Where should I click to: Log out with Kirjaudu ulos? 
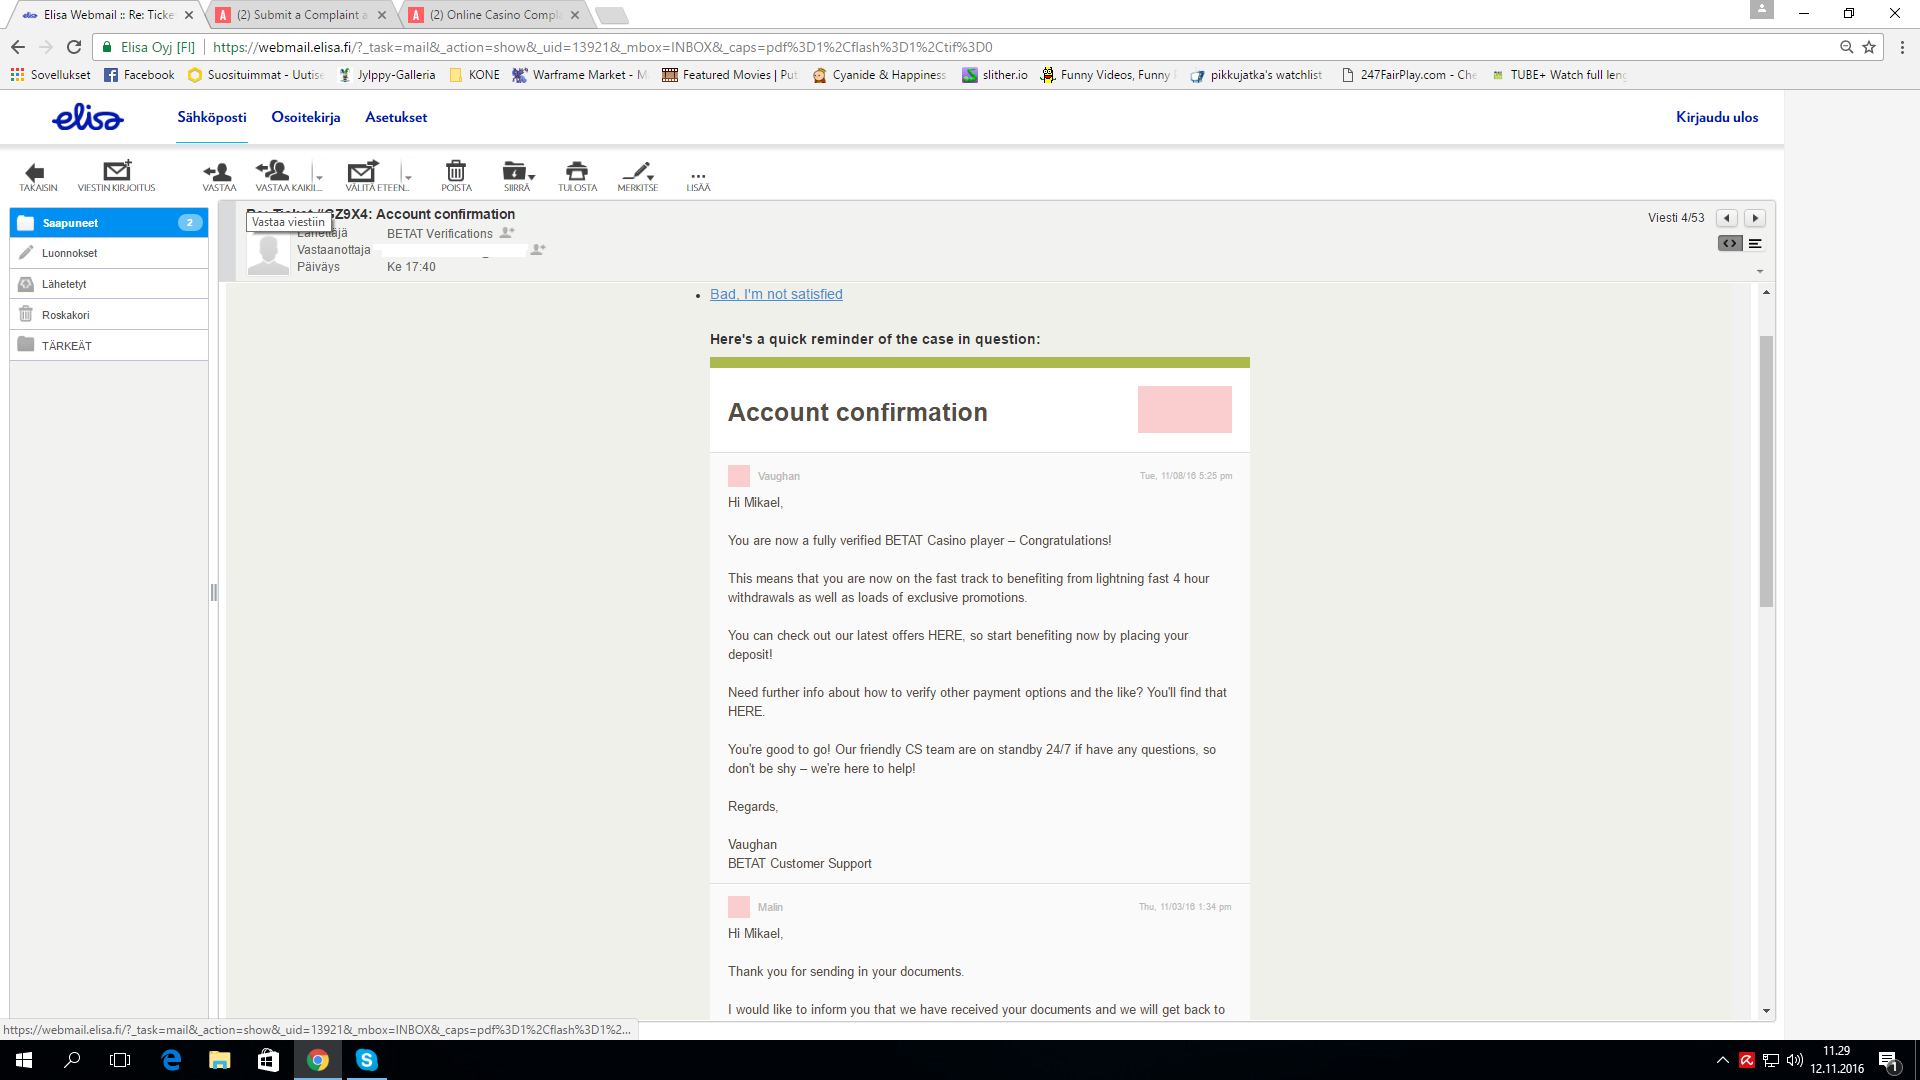(1717, 117)
